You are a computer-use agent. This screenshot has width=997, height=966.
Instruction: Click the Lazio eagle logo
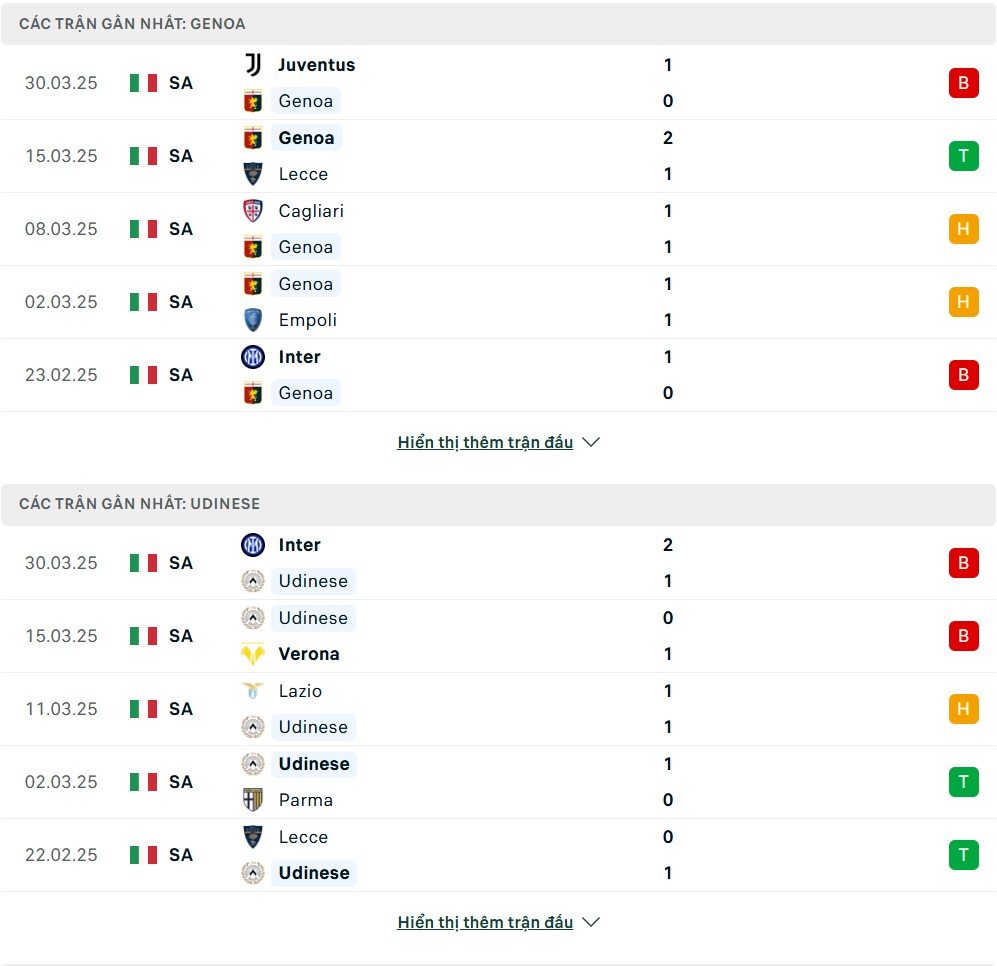point(253,691)
